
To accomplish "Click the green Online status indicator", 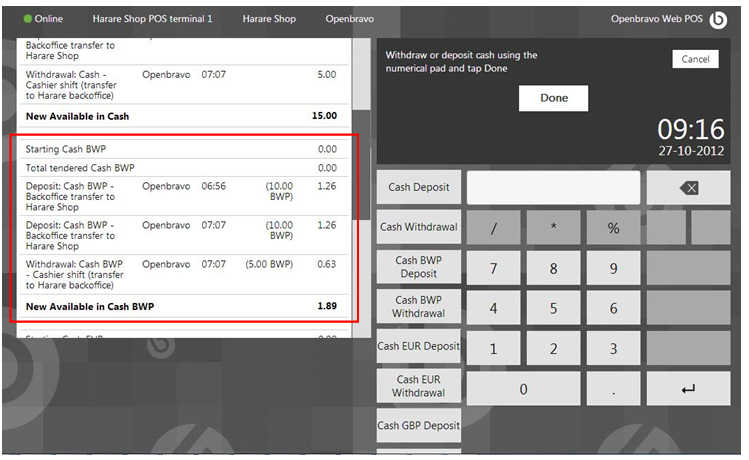I will 28,19.
